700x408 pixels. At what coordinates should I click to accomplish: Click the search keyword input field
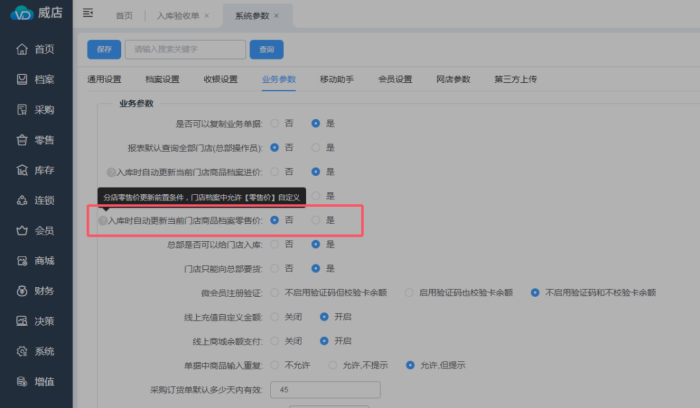point(185,49)
